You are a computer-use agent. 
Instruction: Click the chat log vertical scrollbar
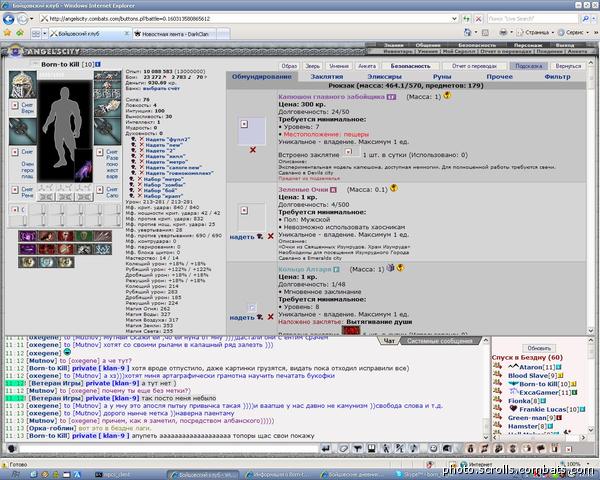(486, 389)
